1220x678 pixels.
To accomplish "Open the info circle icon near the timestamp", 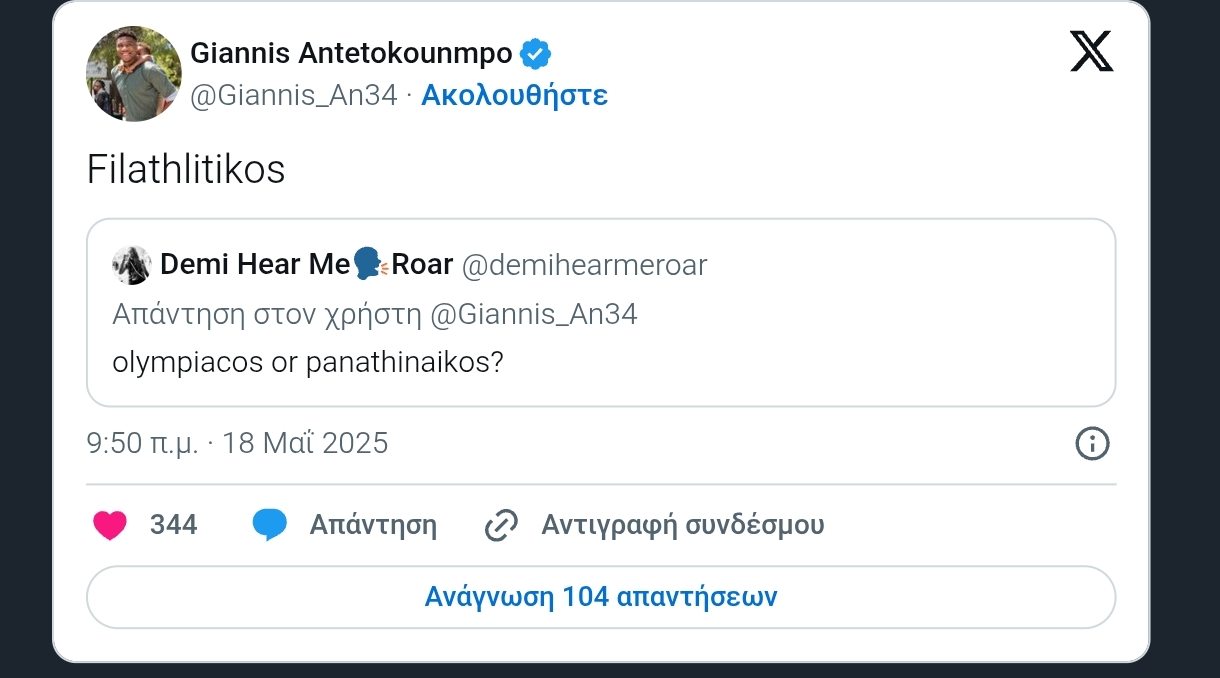I will pyautogui.click(x=1093, y=443).
